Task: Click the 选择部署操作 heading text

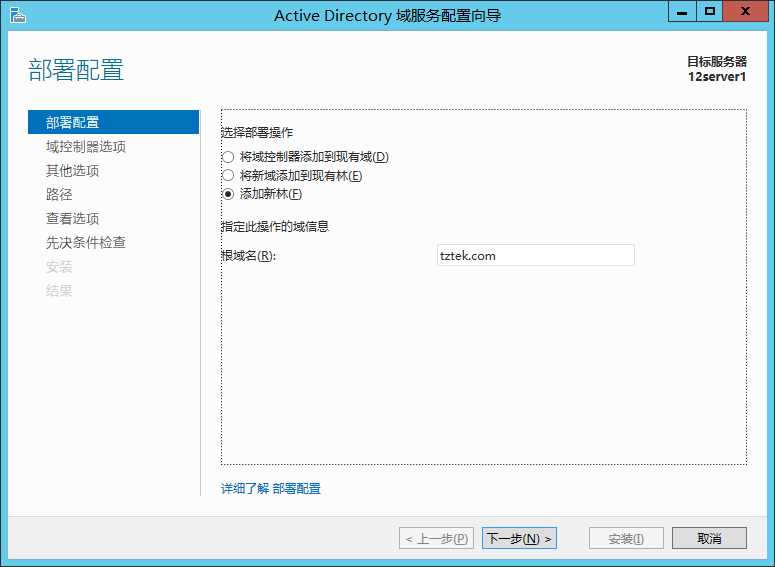Action: click(x=257, y=132)
